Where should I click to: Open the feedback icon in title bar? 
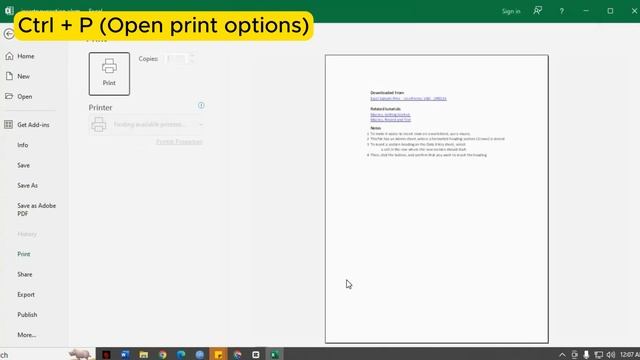click(538, 11)
